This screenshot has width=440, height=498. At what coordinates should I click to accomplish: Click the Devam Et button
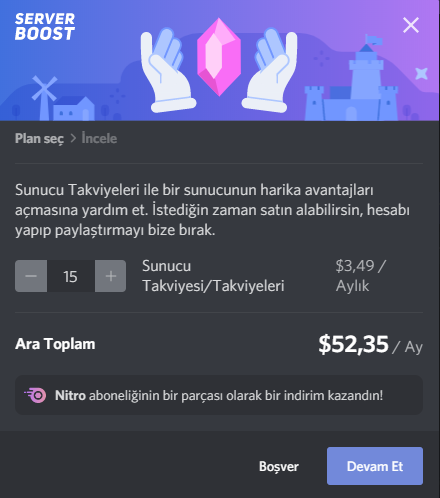coord(375,466)
